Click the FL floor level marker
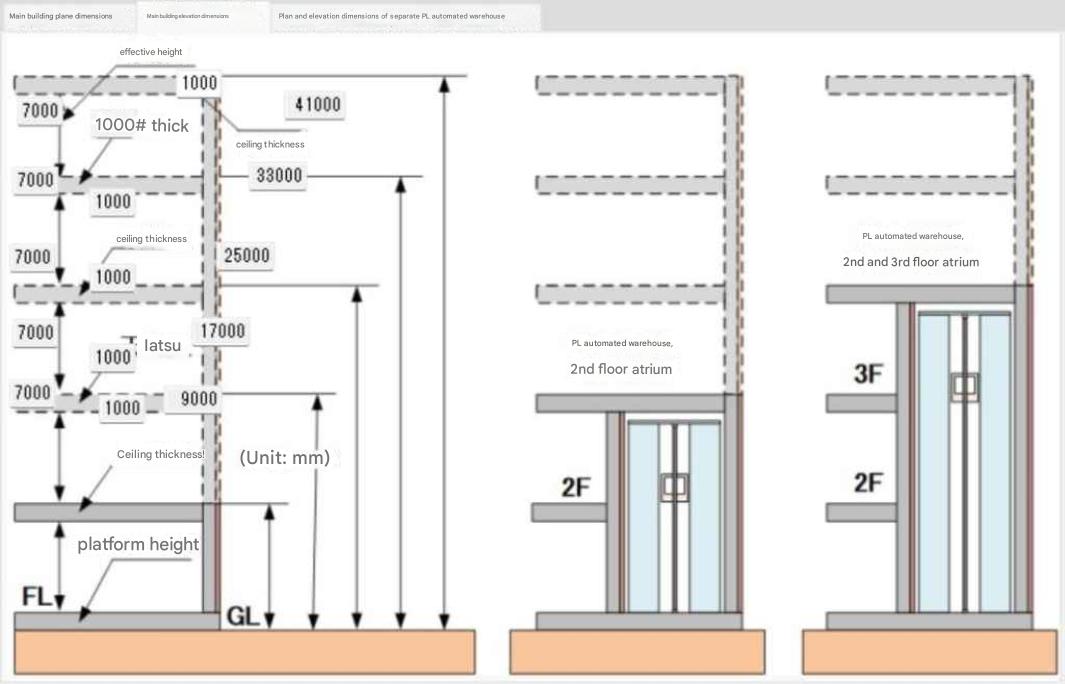1065x684 pixels. coord(37,596)
